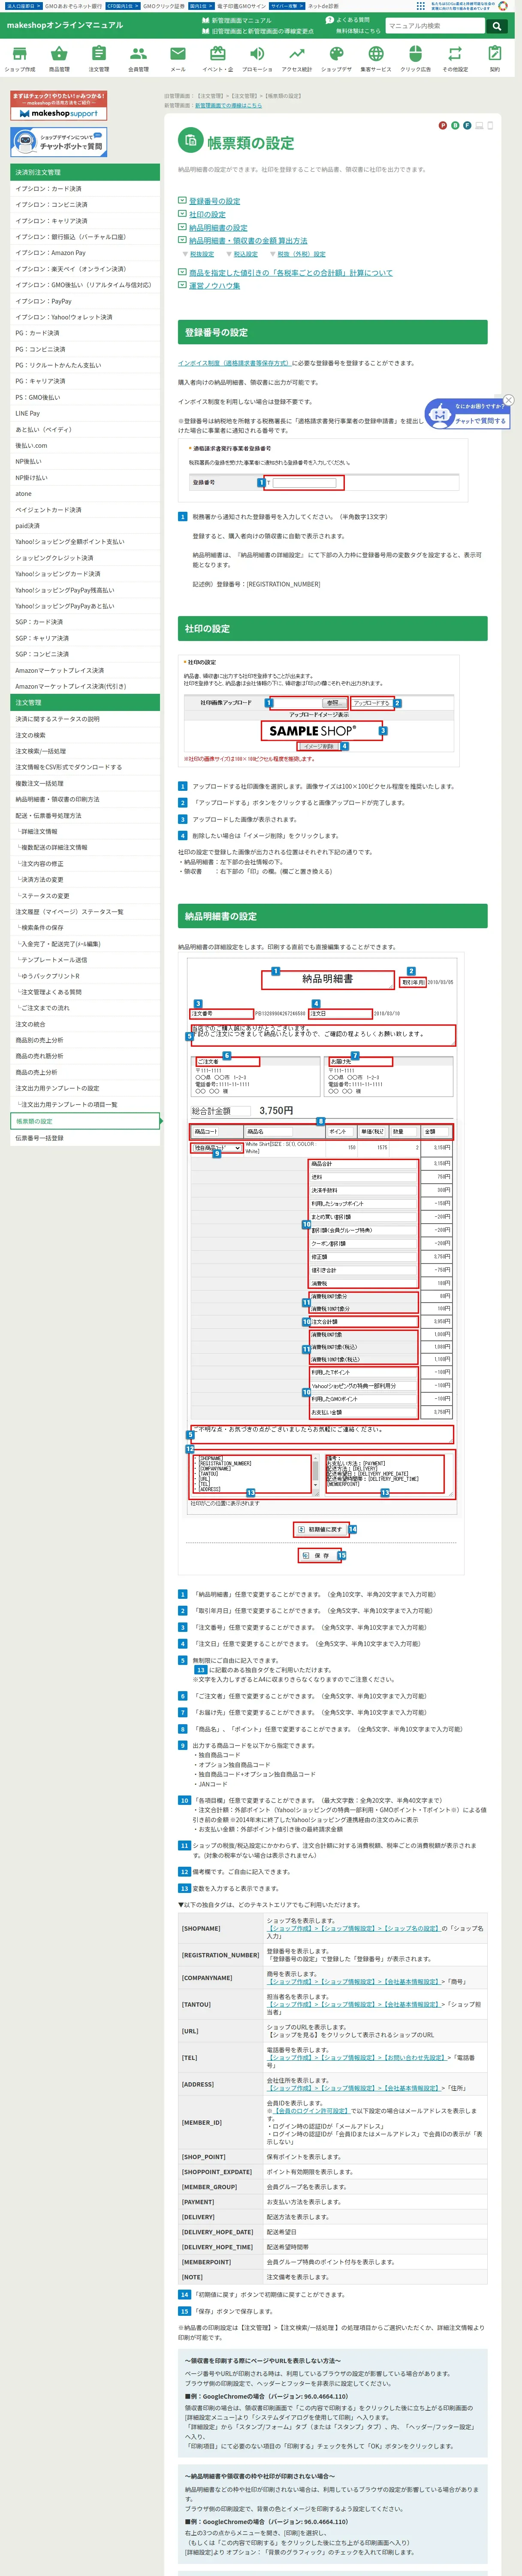Select 決済別注文管理 sidebar heading
The width and height of the screenshot is (522, 2576).
85,172
